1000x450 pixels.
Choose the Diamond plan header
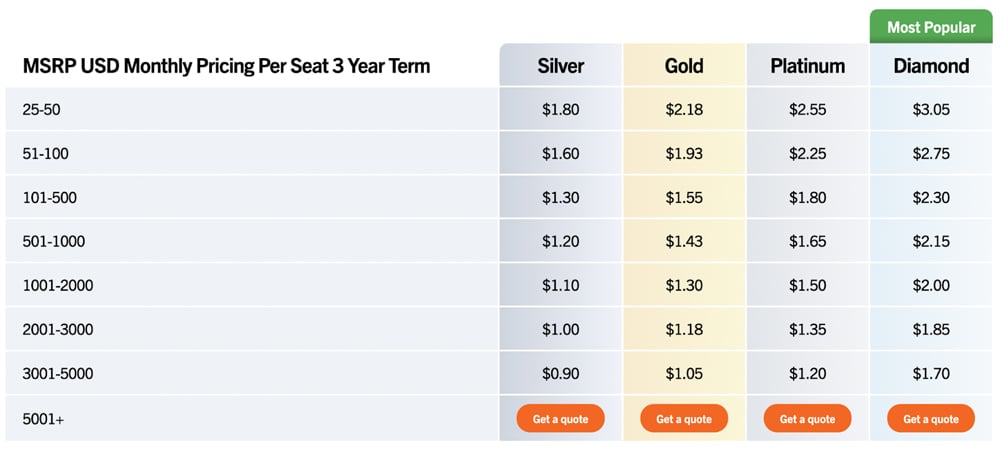[931, 67]
